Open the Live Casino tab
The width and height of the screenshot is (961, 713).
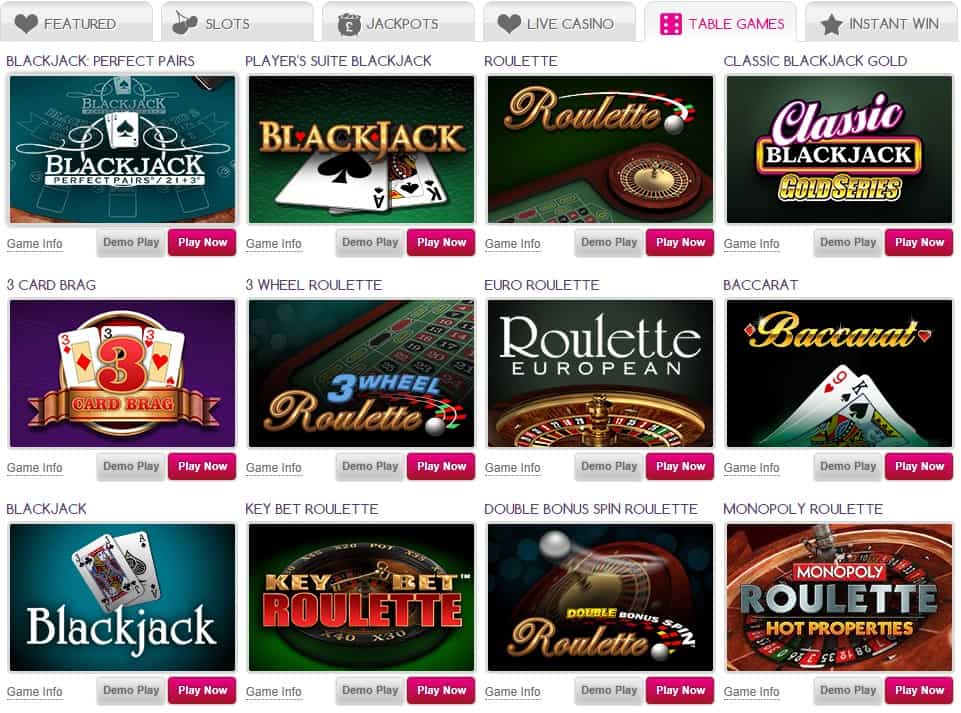(559, 21)
